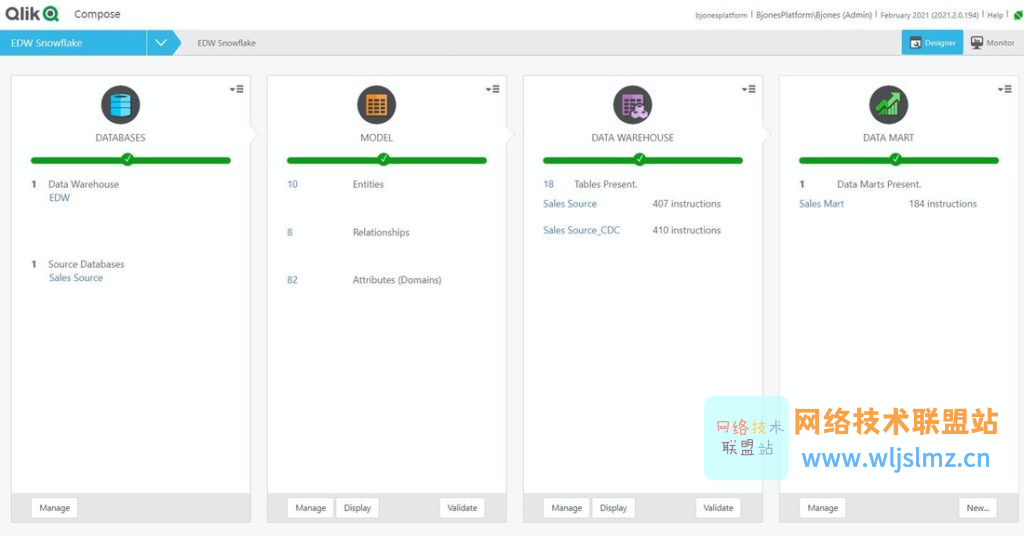The width and height of the screenshot is (1024, 536).
Task: Click Manage in Data Mart panel
Action: [x=822, y=508]
